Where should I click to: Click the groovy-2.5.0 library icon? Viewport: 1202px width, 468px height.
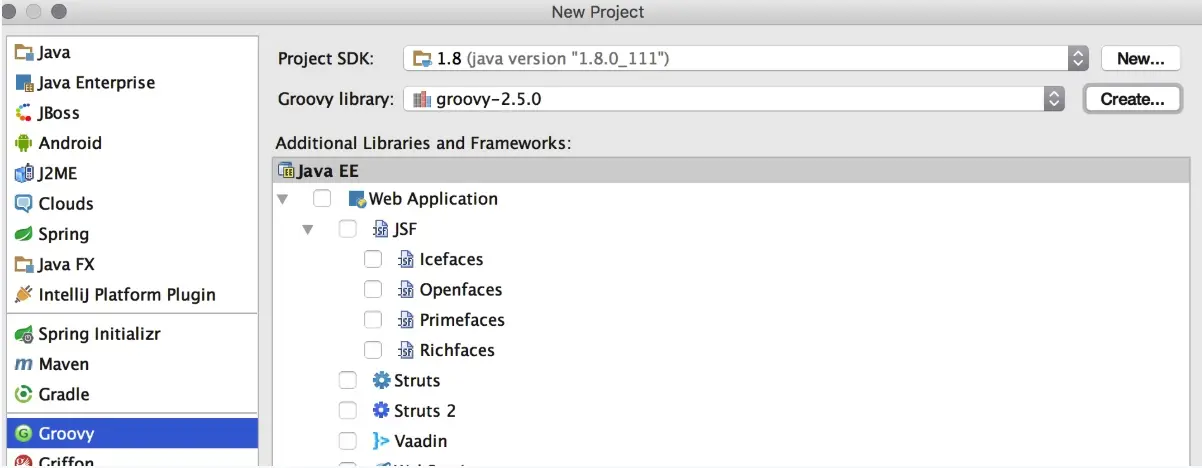pyautogui.click(x=422, y=99)
